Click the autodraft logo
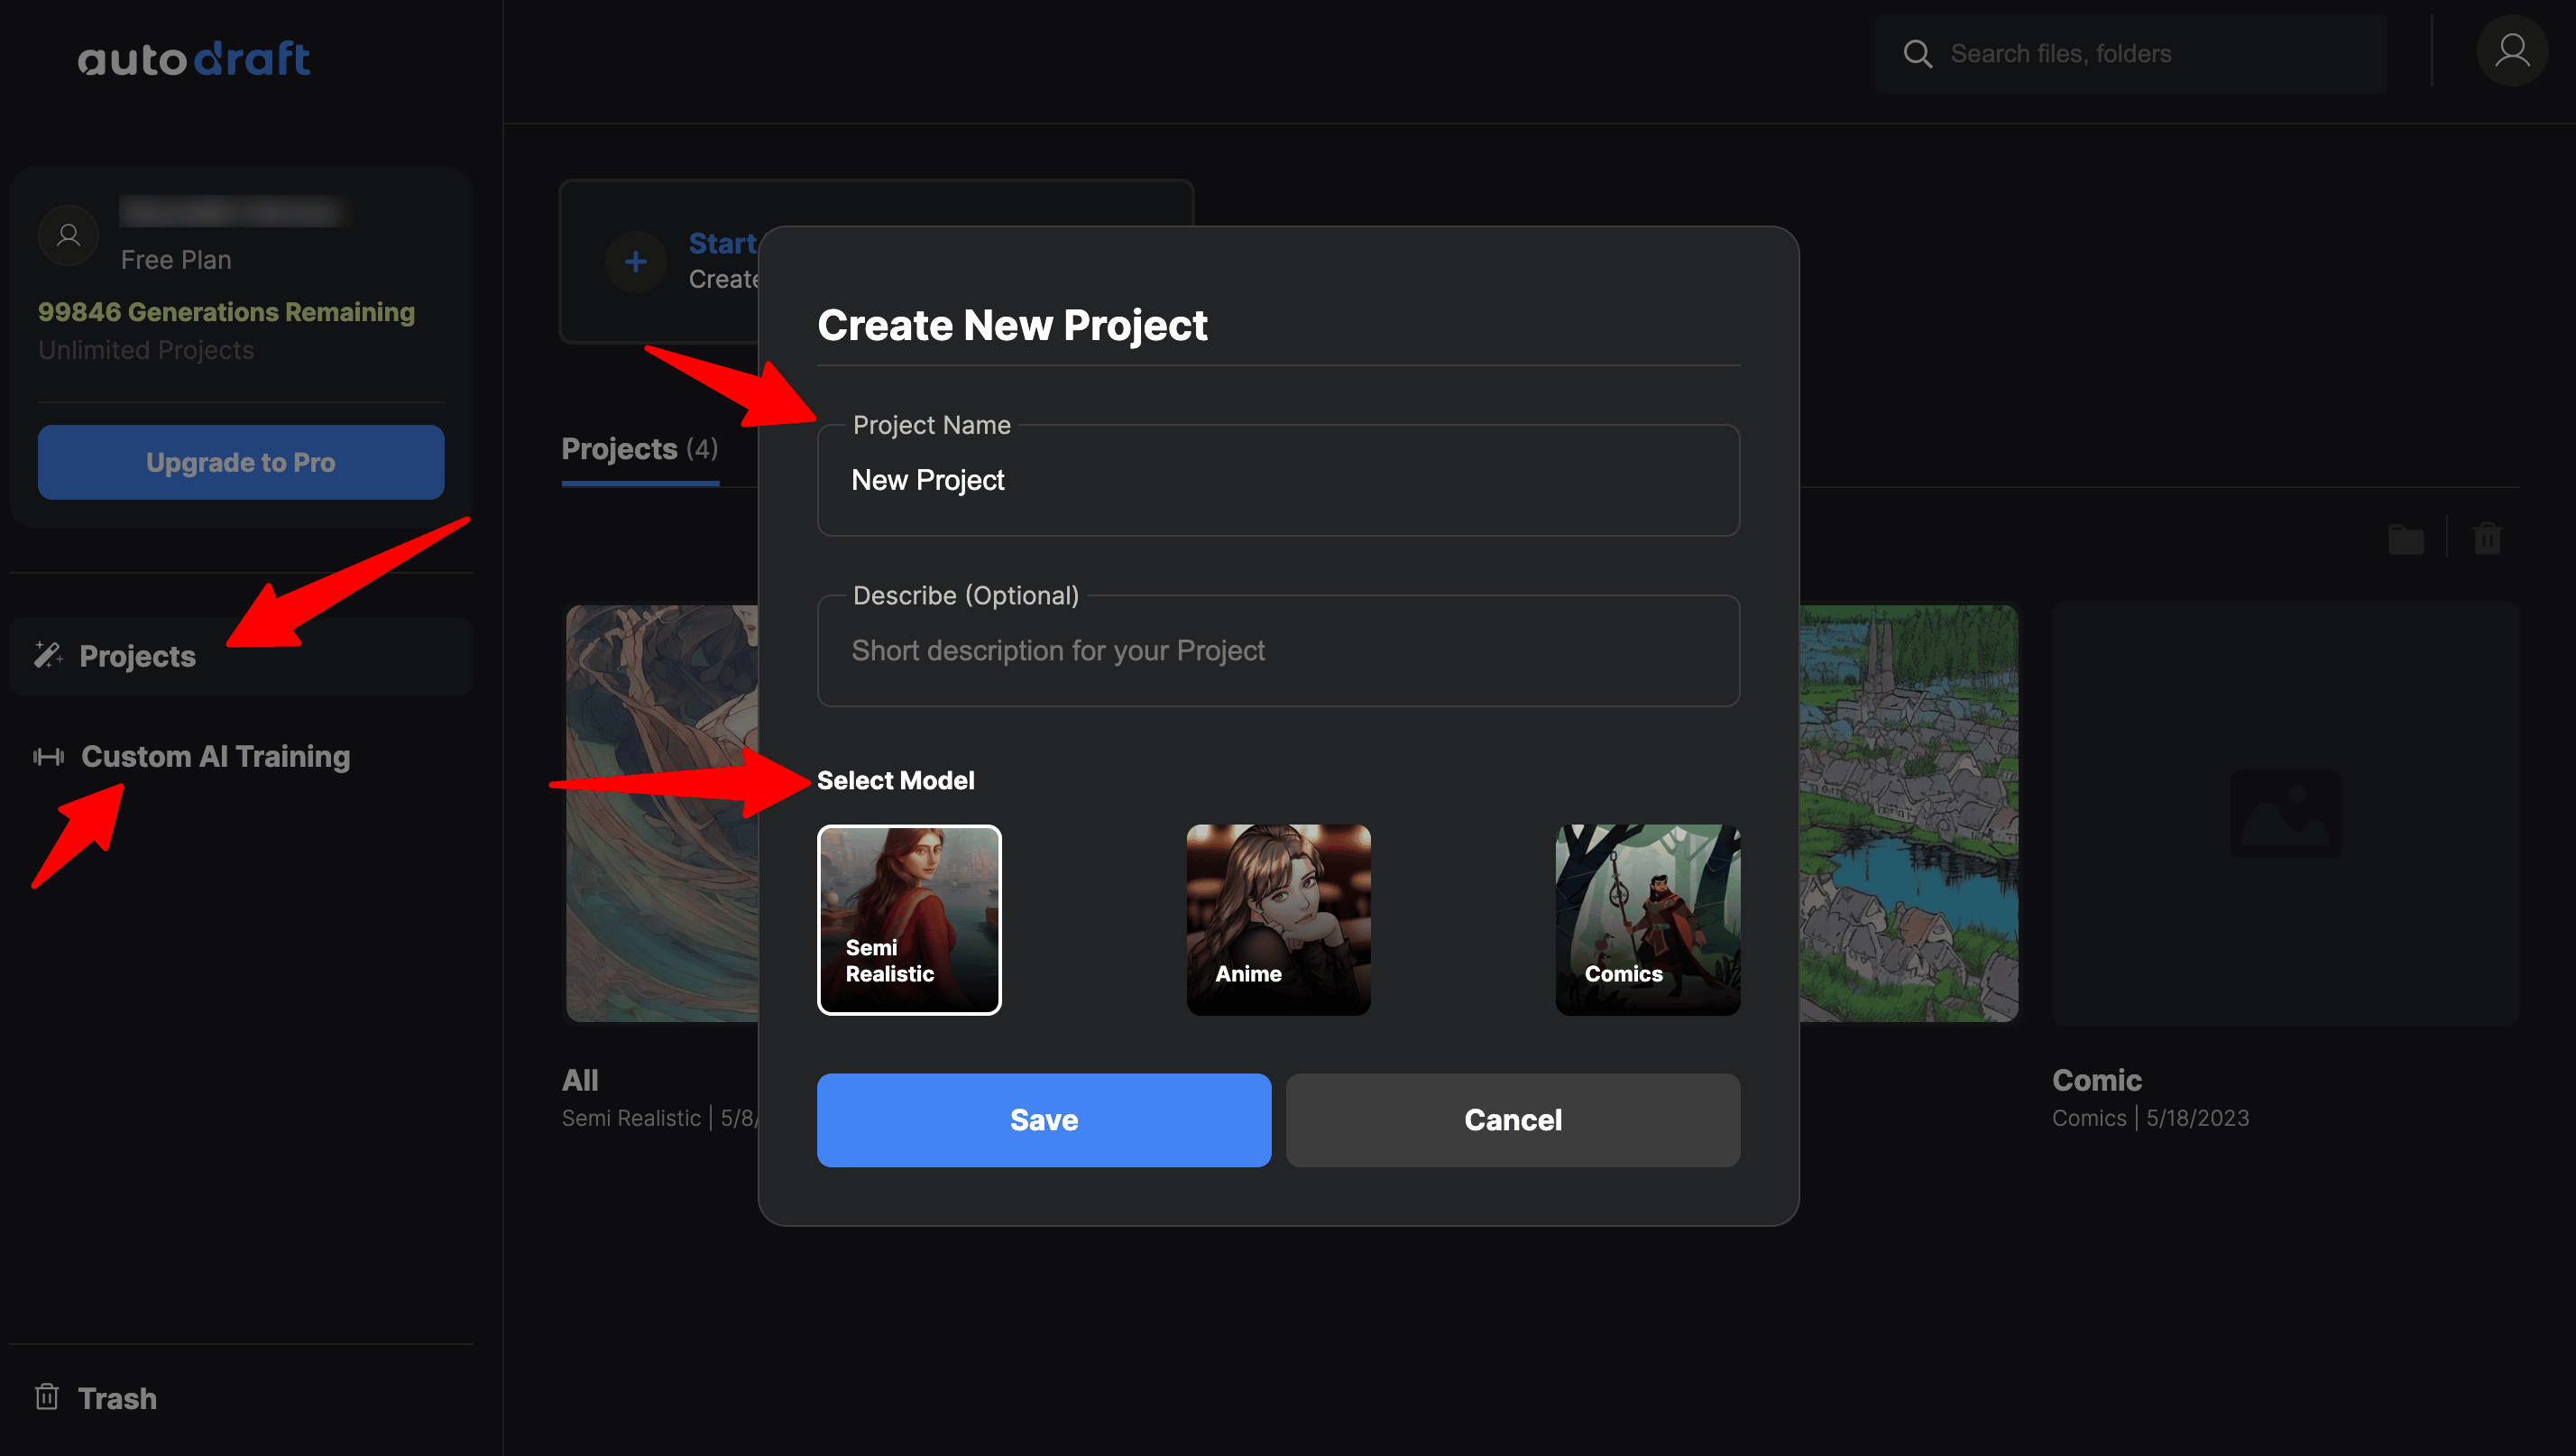This screenshot has width=2576, height=1456. click(x=194, y=58)
